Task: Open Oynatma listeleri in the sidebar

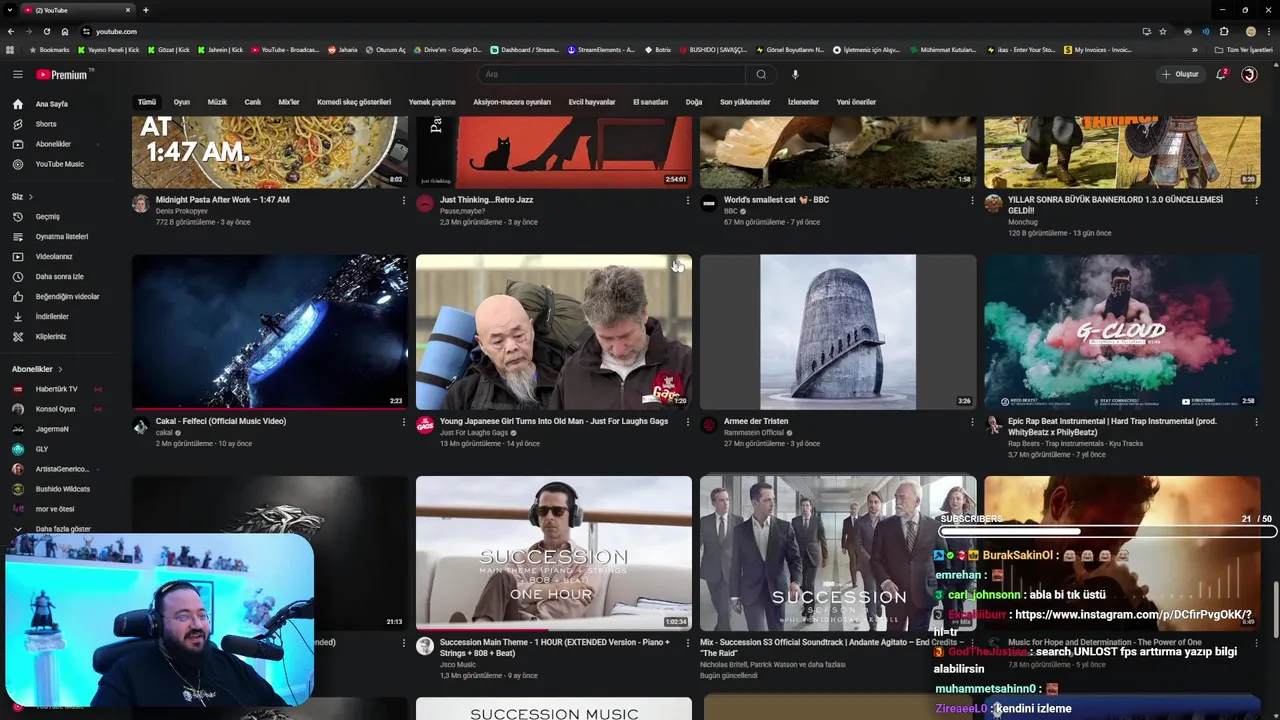Action: tap(62, 237)
